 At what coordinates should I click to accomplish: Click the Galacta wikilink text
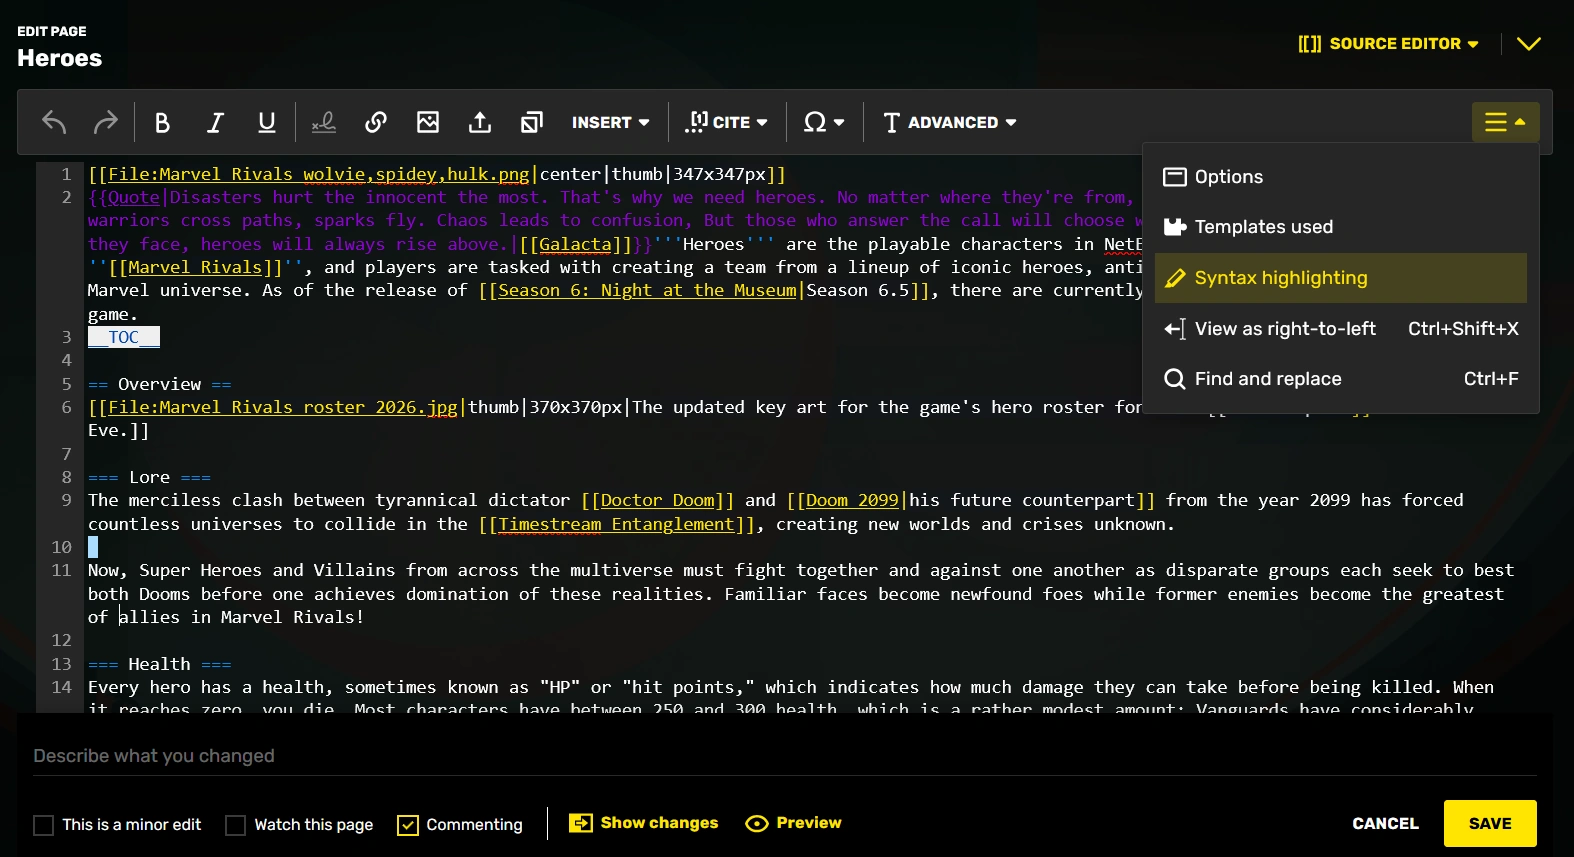[x=575, y=244]
